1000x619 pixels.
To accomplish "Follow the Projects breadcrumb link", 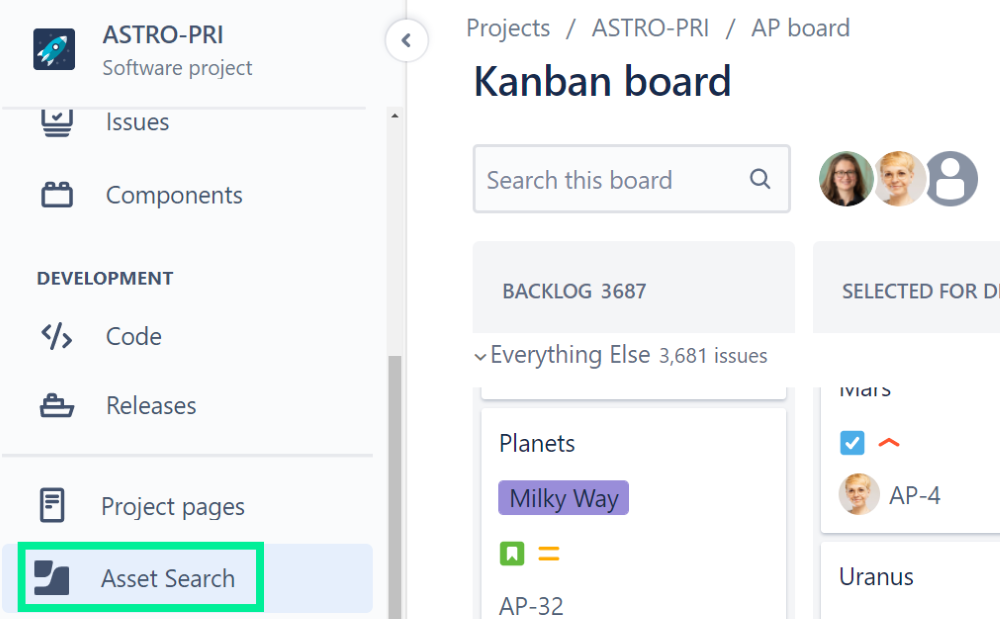I will point(508,28).
